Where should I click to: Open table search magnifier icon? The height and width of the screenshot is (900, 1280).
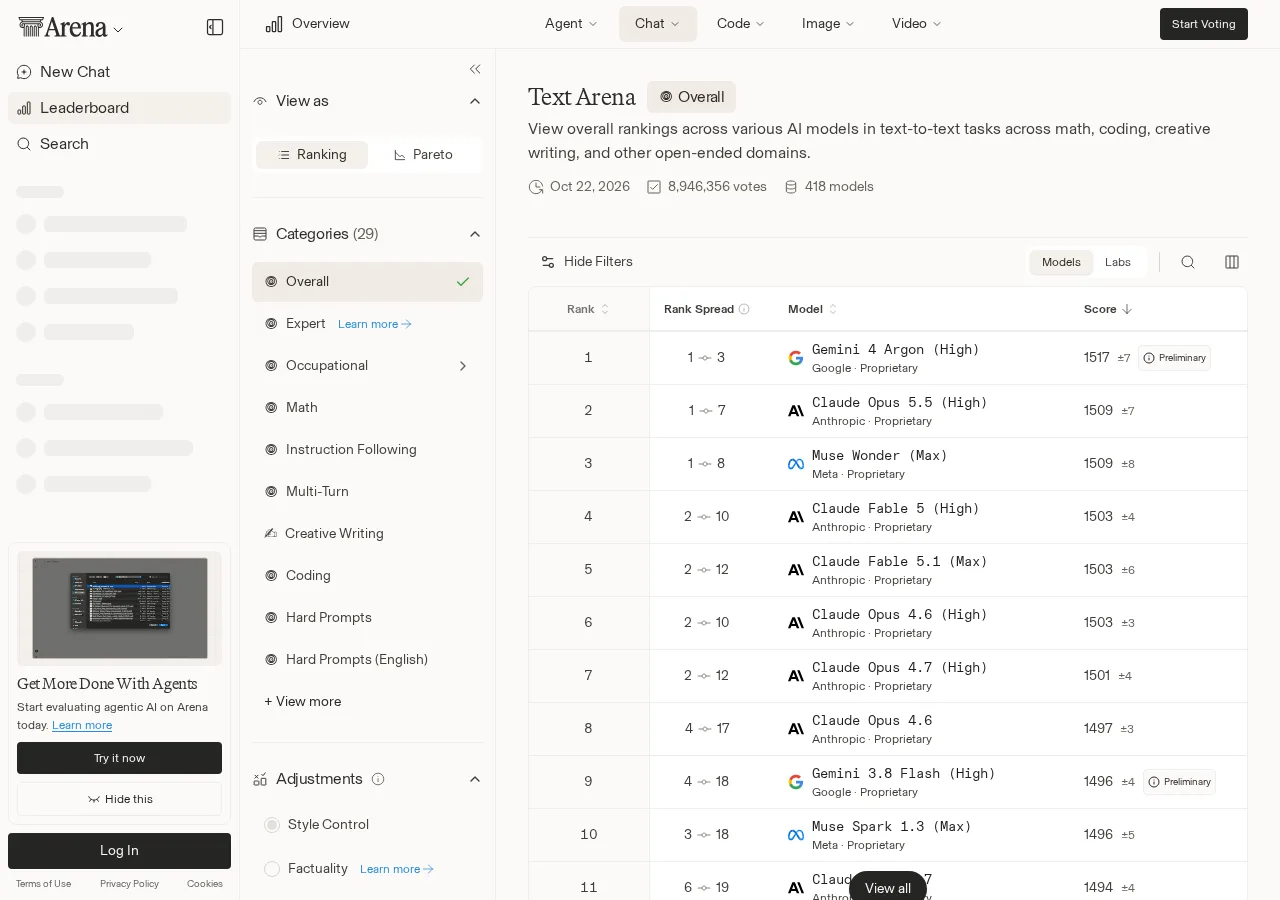[1188, 262]
